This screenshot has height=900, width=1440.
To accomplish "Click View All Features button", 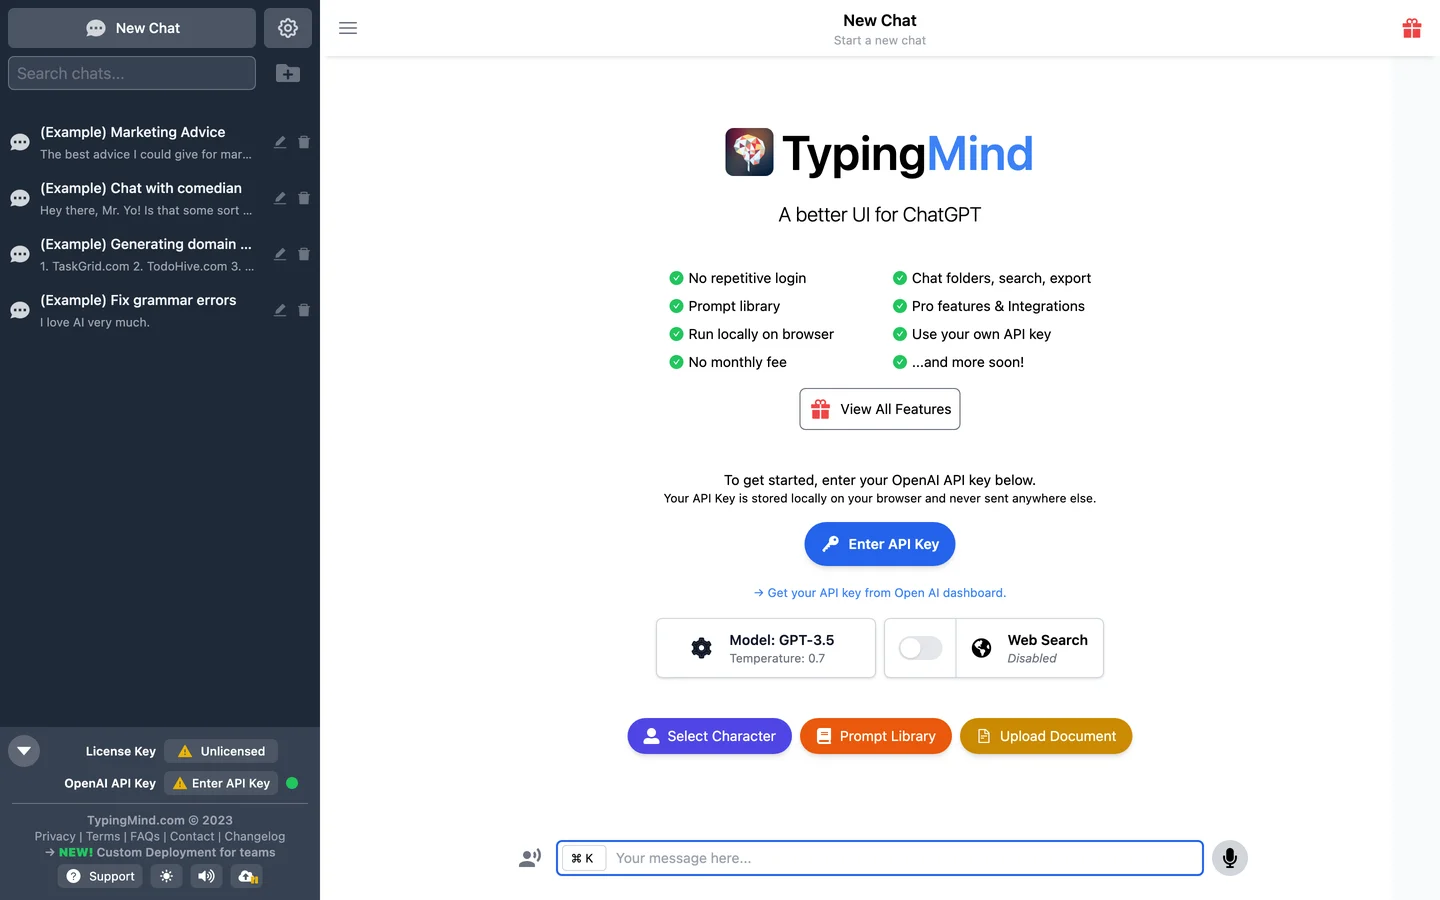I will point(880,409).
